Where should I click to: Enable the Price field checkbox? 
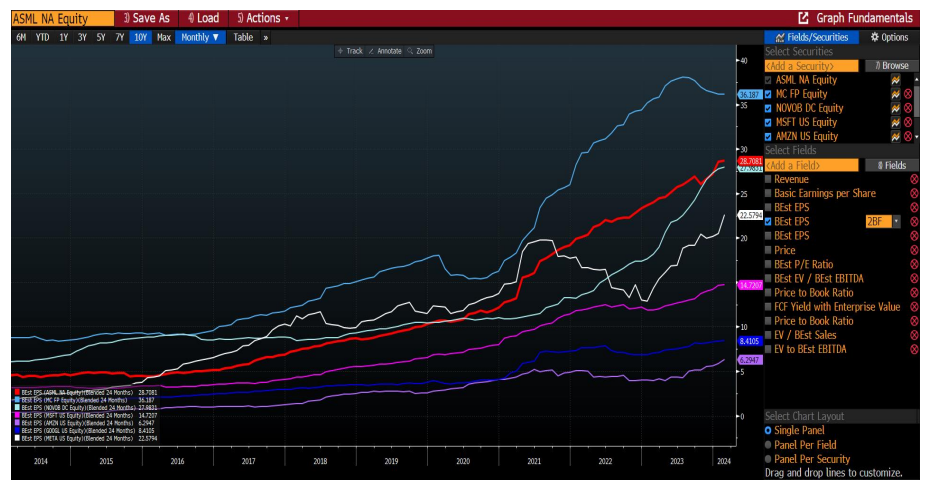768,250
